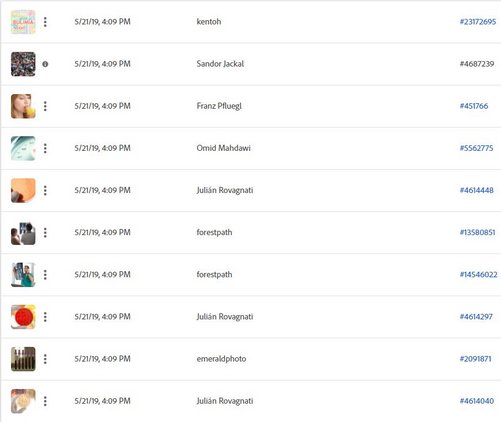Viewport: 501px width, 422px height.
Task: Select the red plate thumbnail for #4614297
Action: (23, 317)
